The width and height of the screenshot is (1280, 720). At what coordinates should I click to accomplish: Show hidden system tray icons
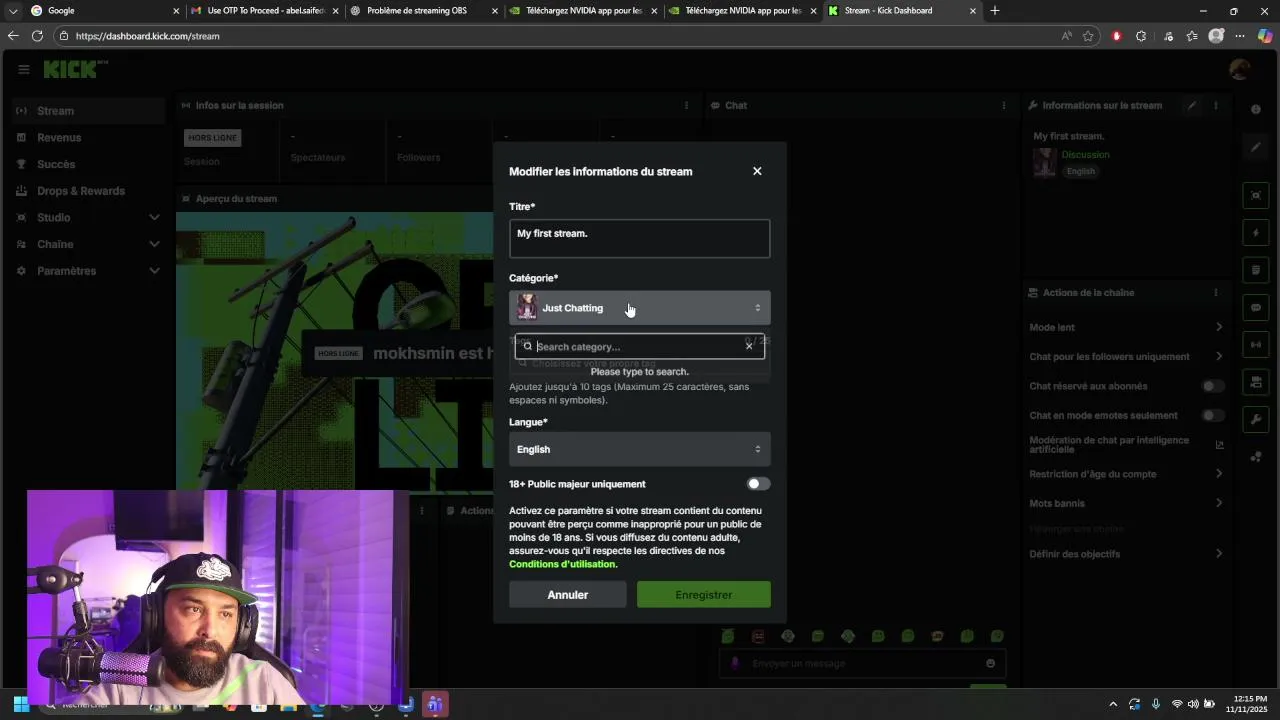1113,704
